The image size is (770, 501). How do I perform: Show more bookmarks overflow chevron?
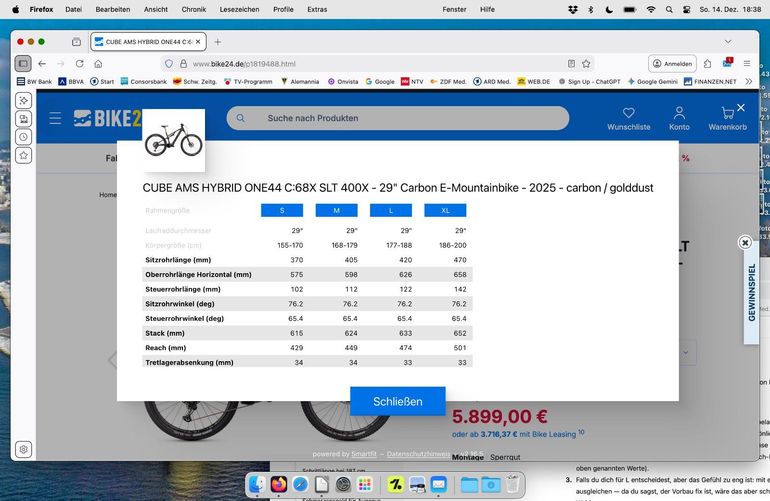click(748, 82)
